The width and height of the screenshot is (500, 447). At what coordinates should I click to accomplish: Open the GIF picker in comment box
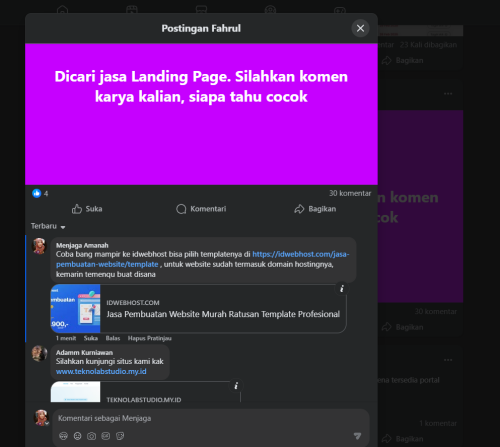pos(106,436)
